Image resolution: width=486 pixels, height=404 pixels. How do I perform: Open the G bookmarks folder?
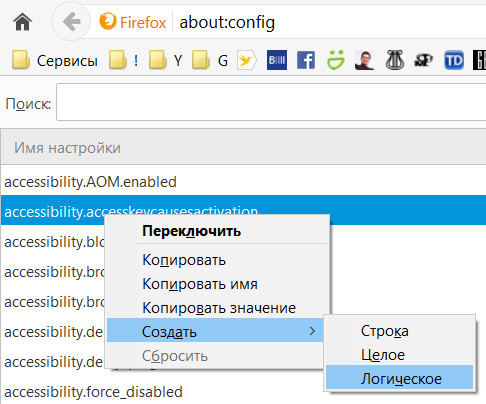210,60
